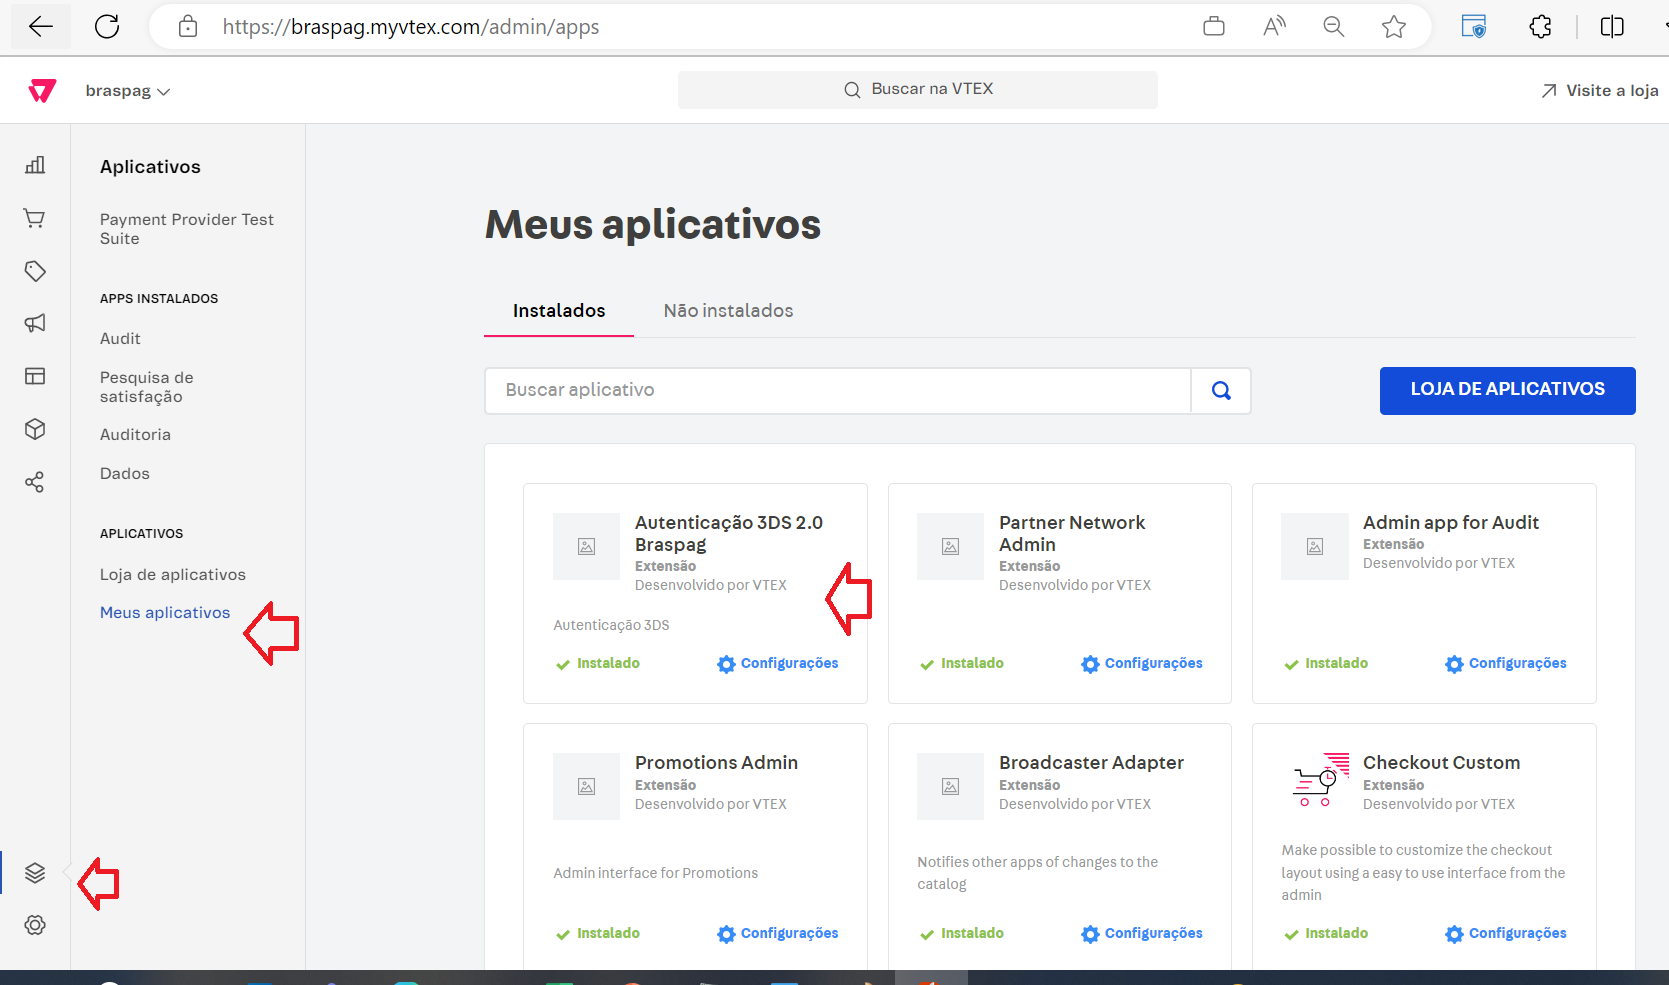Open the shipping box sidebar icon
This screenshot has height=985, width=1669.
35,429
